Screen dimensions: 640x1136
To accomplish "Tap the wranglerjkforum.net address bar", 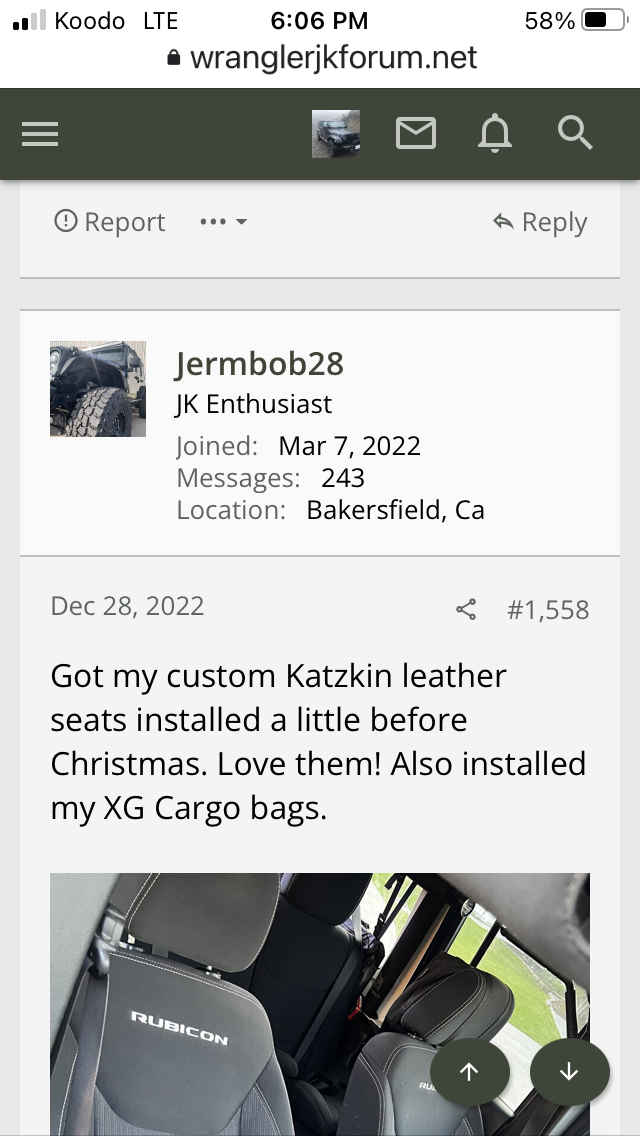I will pos(333,58).
